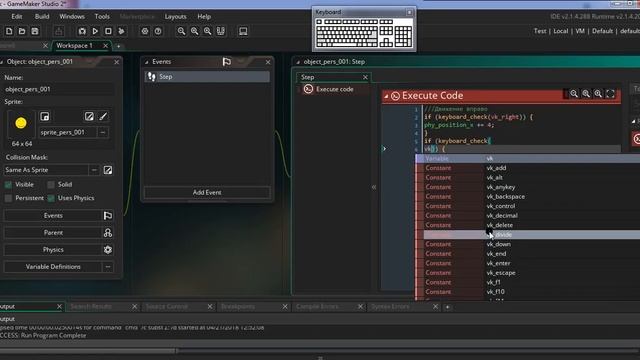Toggle the Visible checkbox
The height and width of the screenshot is (360, 640).
point(8,184)
